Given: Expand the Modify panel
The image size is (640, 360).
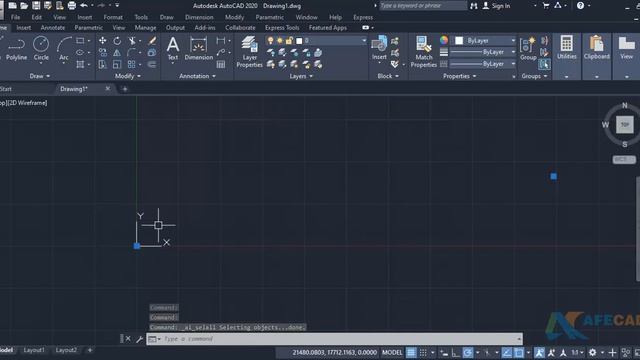Looking at the screenshot, I should tap(128, 76).
